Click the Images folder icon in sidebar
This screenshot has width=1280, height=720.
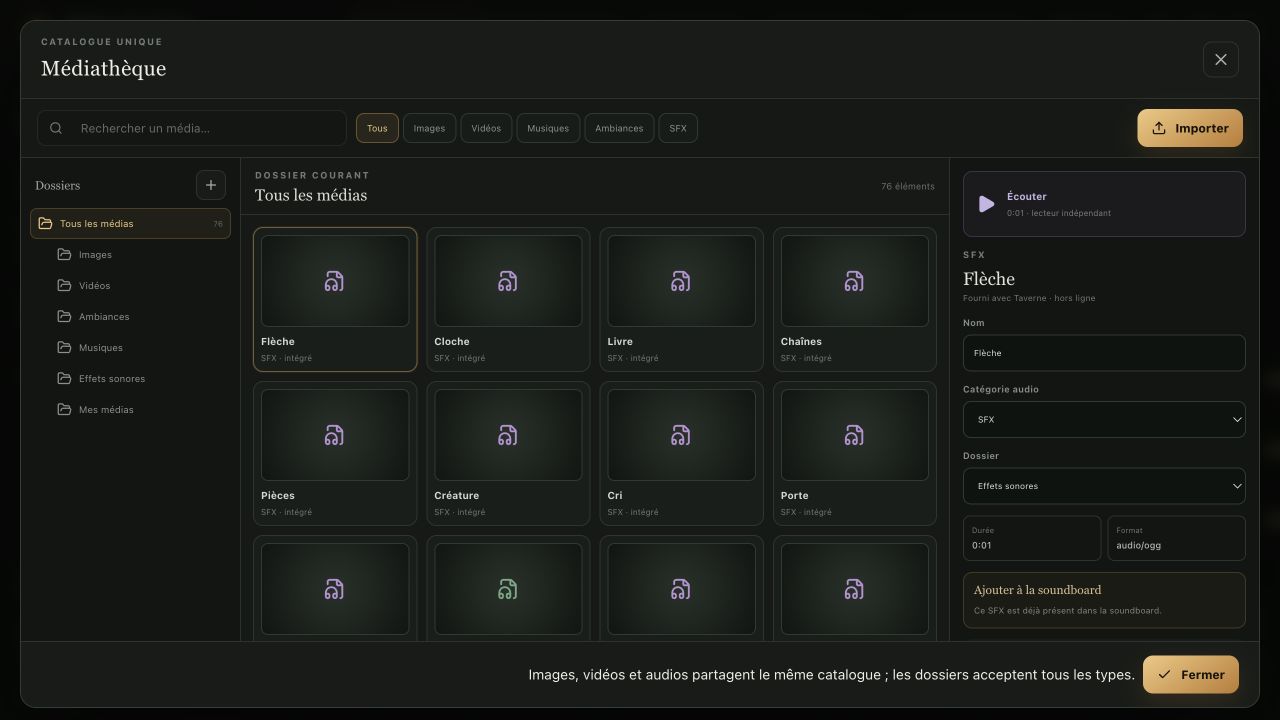(65, 254)
